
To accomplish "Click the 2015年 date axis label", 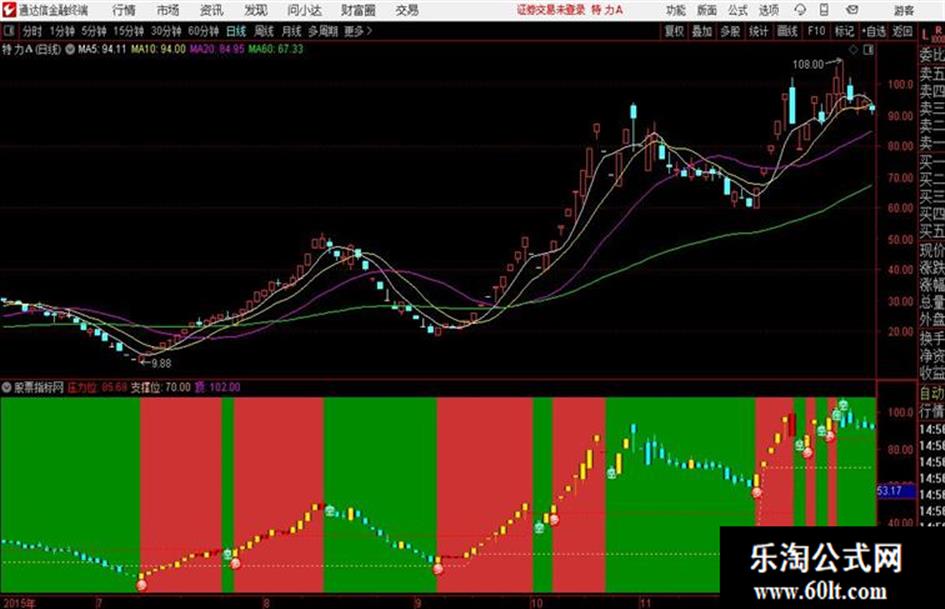I will point(19,603).
